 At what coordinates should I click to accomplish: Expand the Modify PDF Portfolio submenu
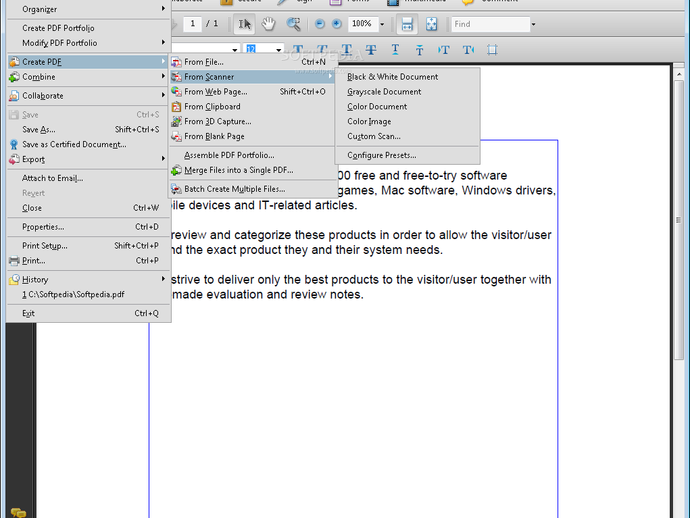(x=88, y=43)
